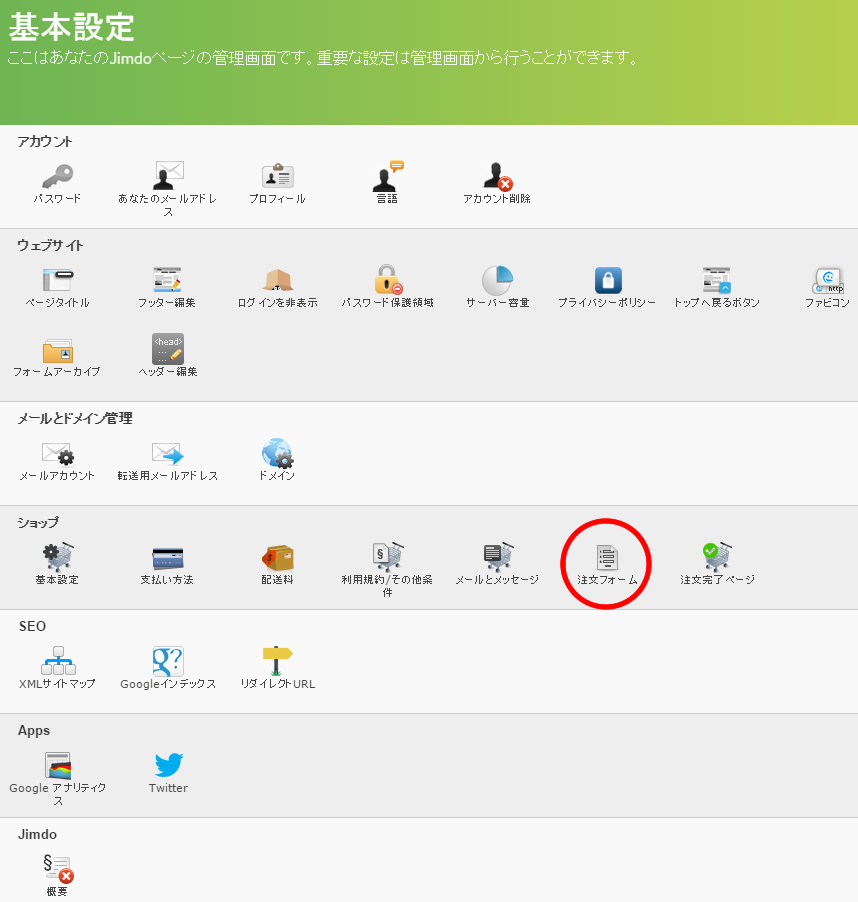Open the リダイレクトURL signpost icon

click(x=277, y=660)
